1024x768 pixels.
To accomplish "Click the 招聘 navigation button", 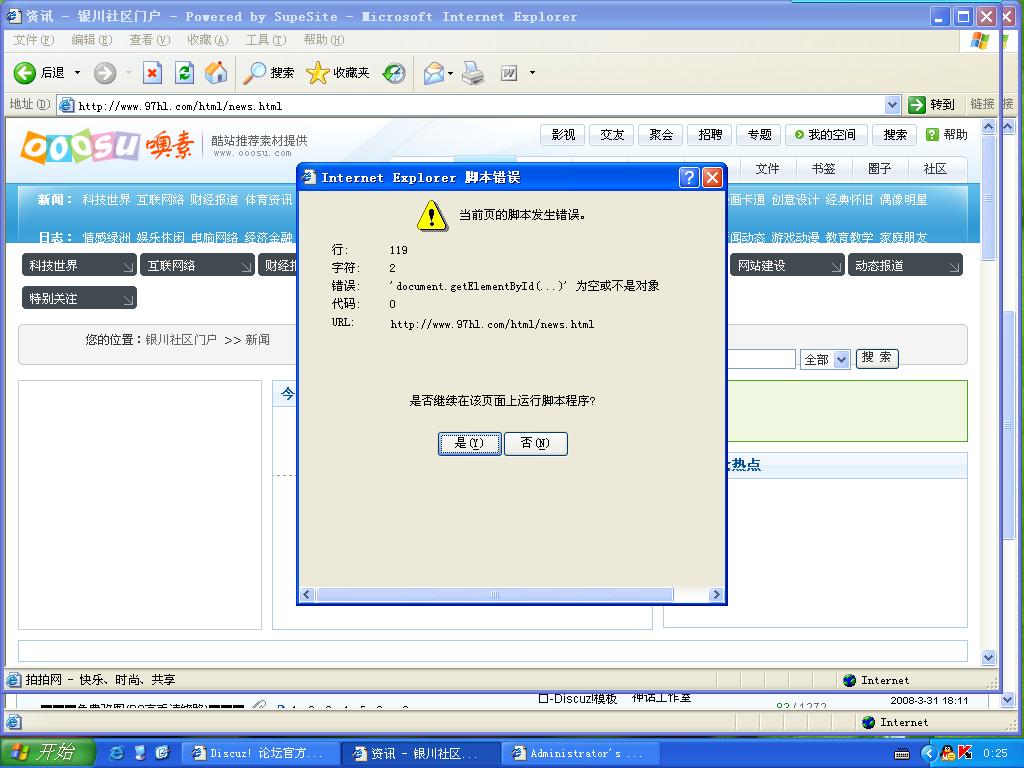I will (710, 135).
